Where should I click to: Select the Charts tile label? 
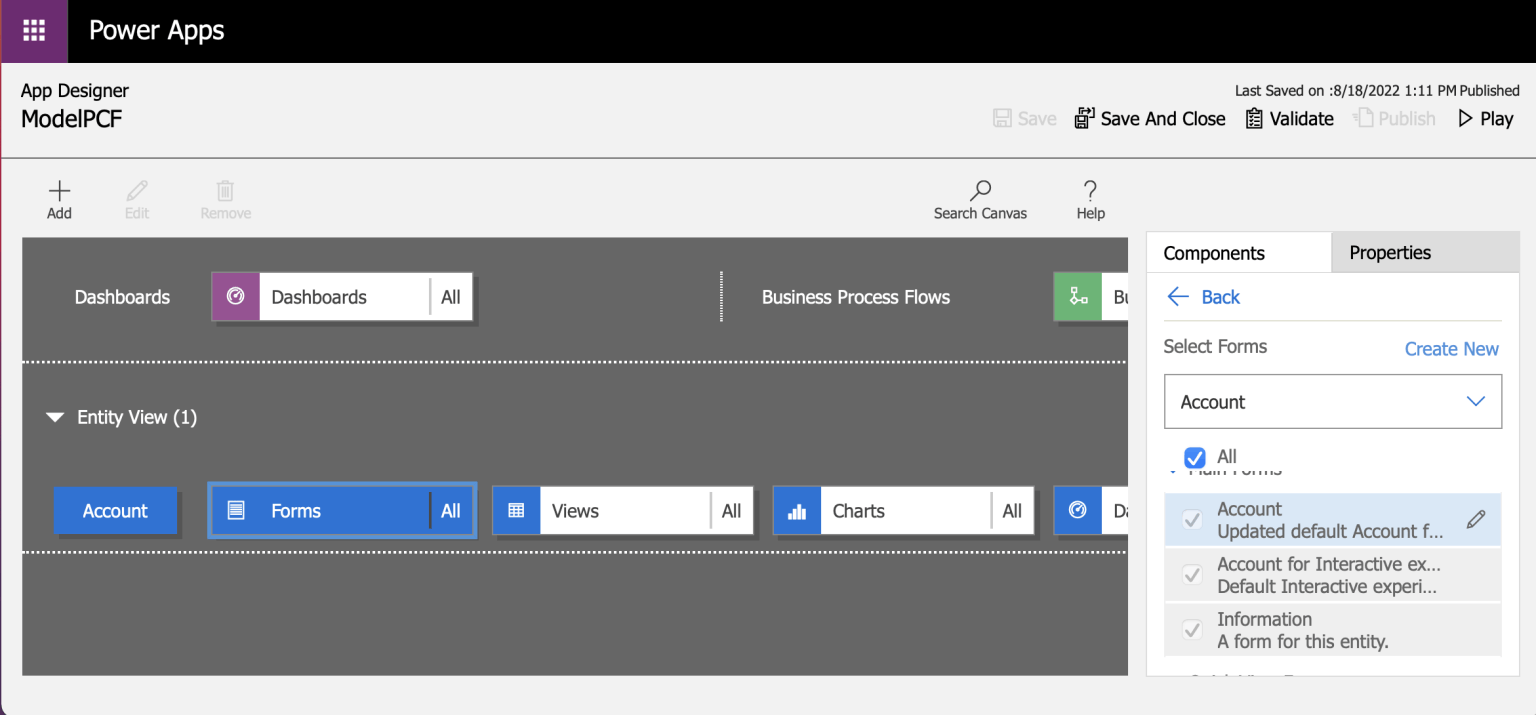click(859, 511)
